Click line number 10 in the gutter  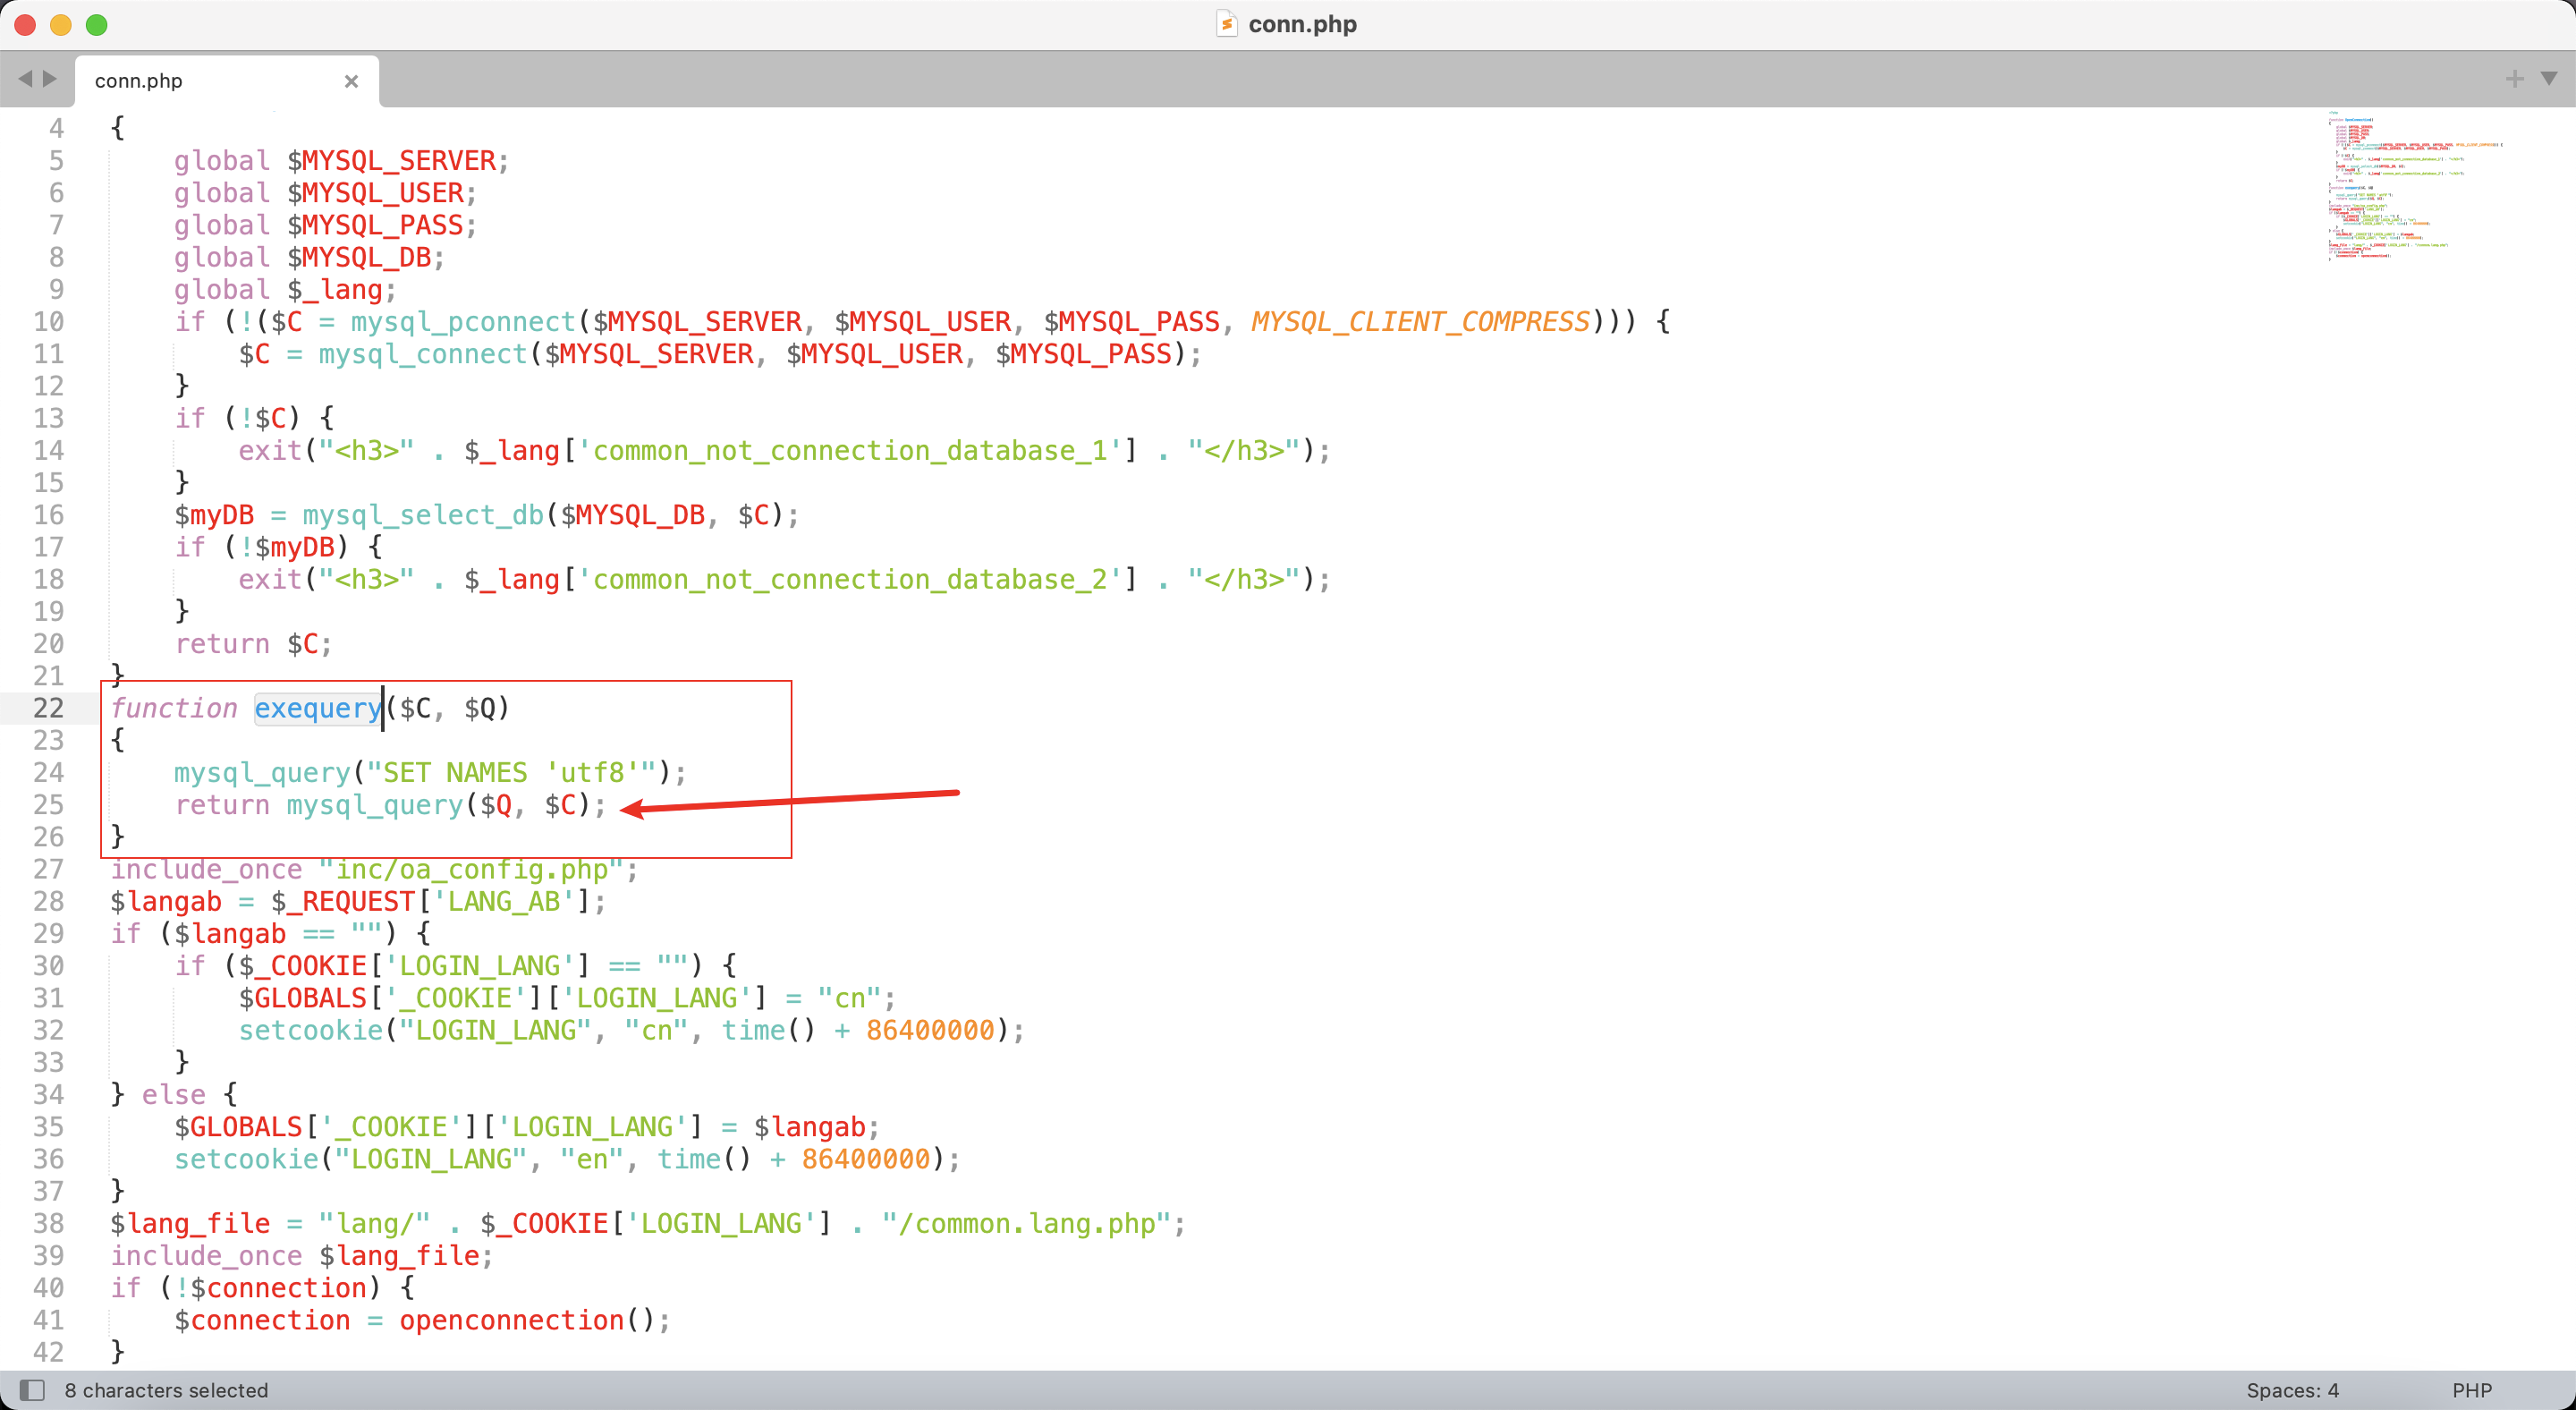click(48, 322)
